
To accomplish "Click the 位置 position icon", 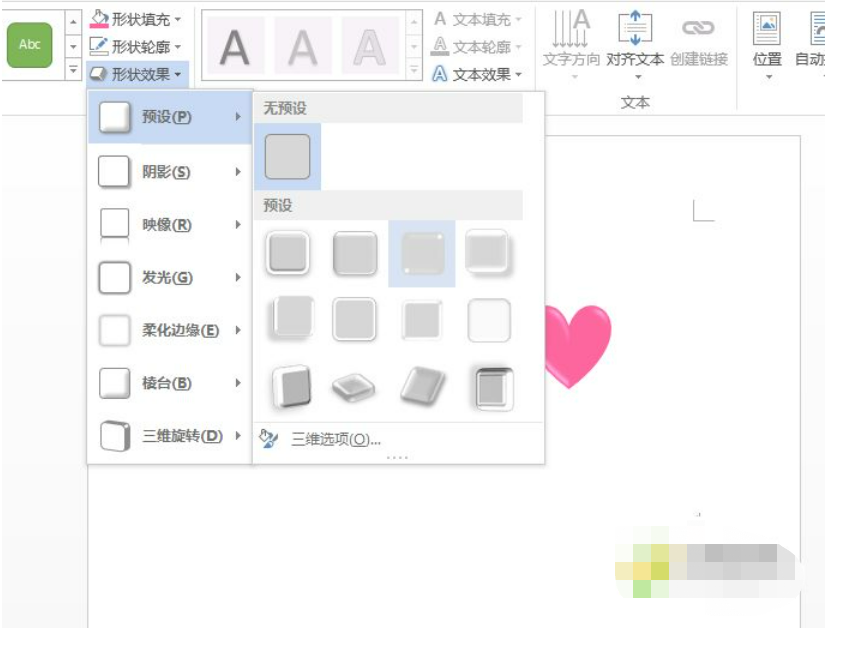I will click(767, 32).
